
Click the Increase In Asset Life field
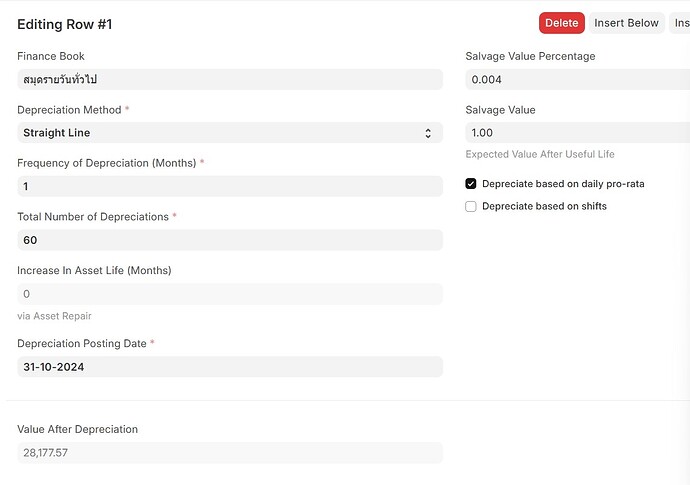click(x=230, y=294)
